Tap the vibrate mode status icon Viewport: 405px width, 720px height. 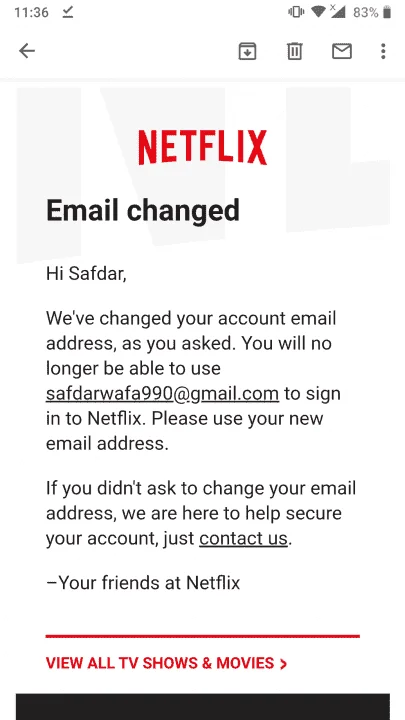pyautogui.click(x=296, y=12)
